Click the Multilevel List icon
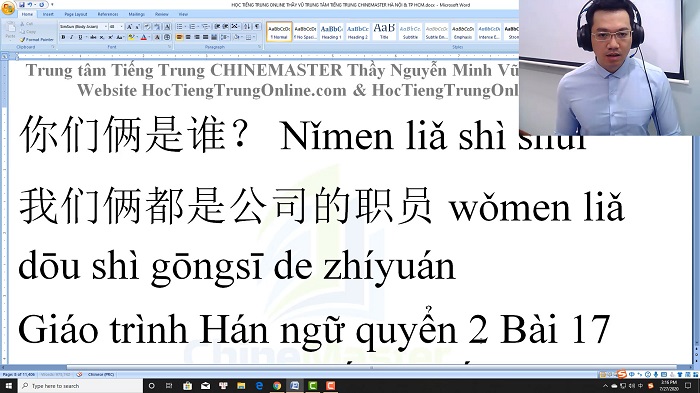The image size is (700, 393). [x=204, y=27]
